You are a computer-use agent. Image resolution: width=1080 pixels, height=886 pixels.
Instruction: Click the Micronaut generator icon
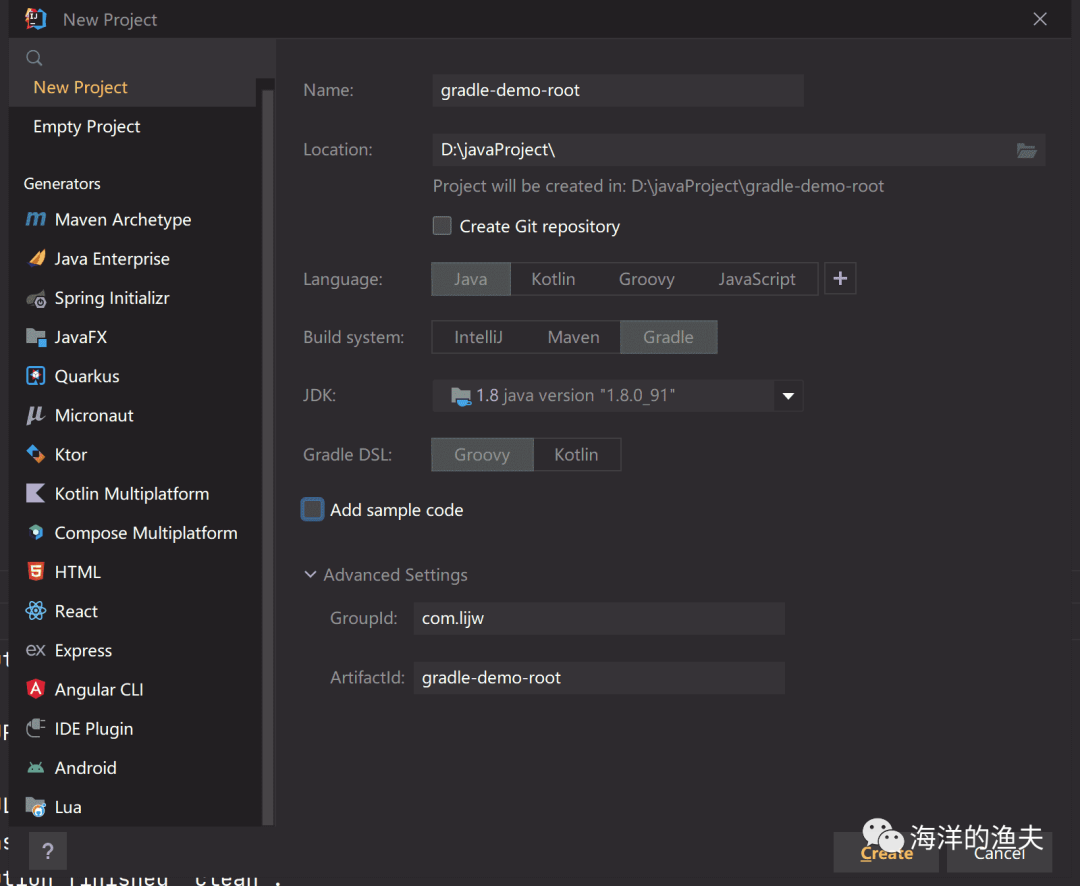pyautogui.click(x=36, y=415)
